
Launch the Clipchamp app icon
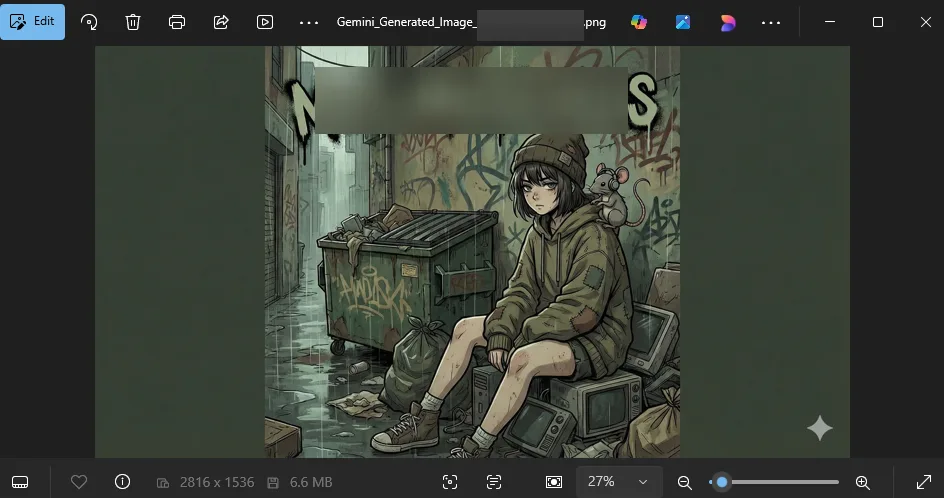pos(727,22)
